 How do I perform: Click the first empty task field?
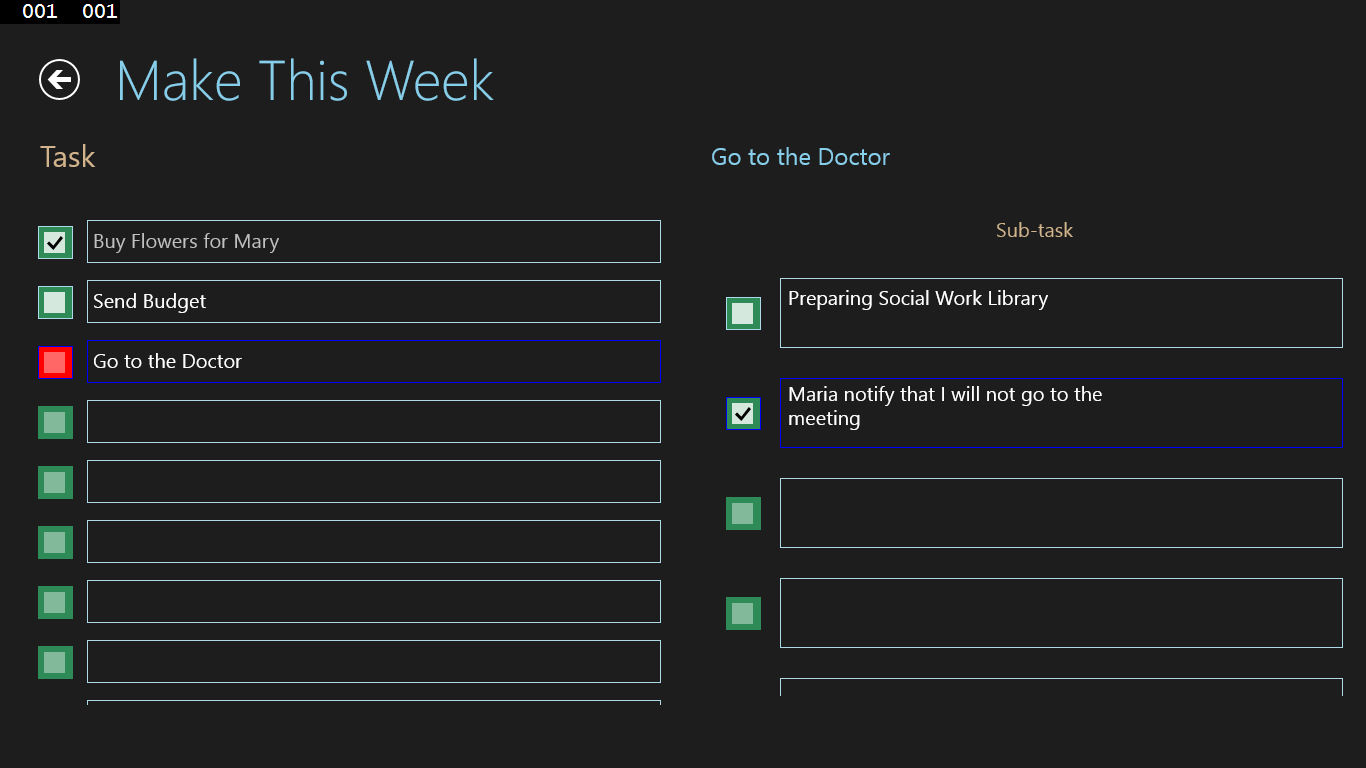click(x=373, y=422)
